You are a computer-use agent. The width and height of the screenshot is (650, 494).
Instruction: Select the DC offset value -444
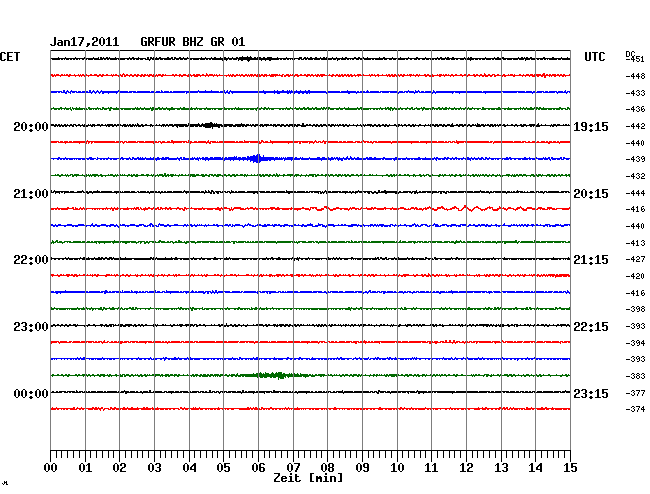tap(635, 193)
